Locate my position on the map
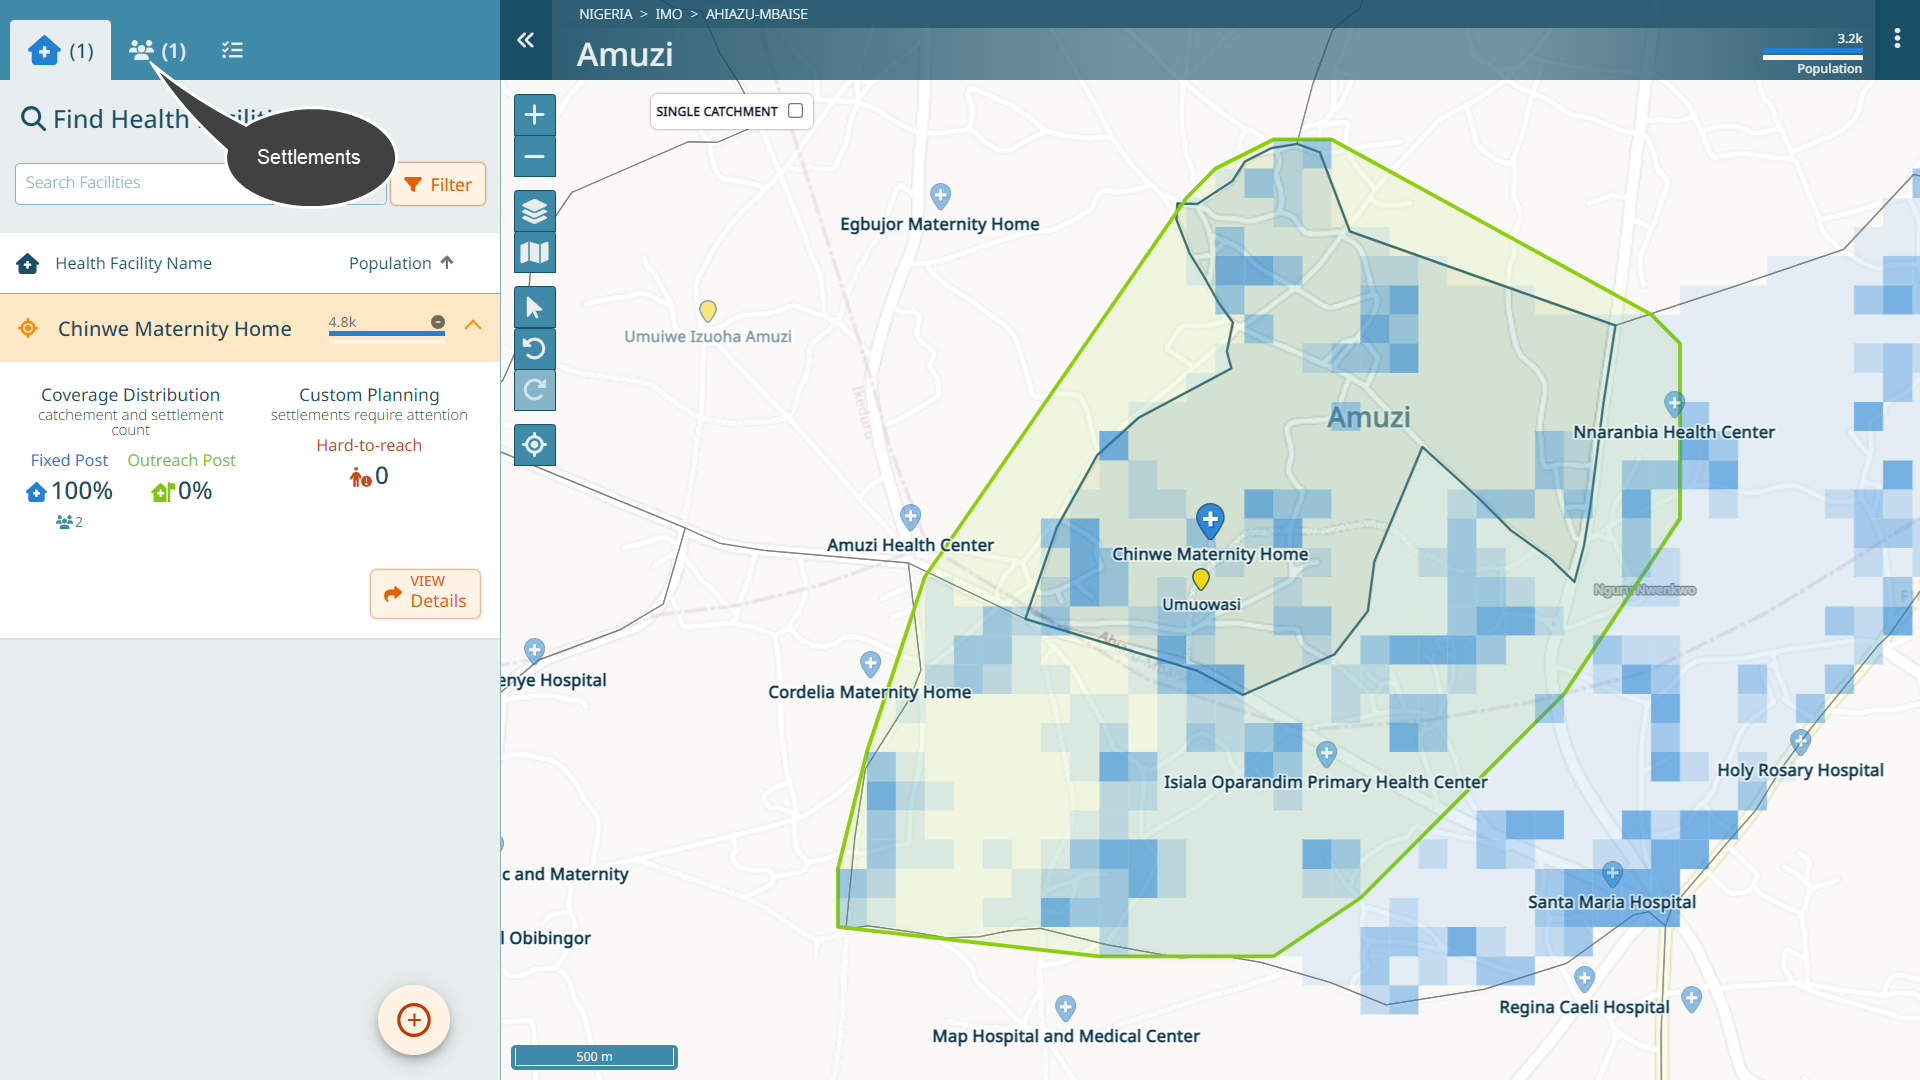 tap(535, 445)
